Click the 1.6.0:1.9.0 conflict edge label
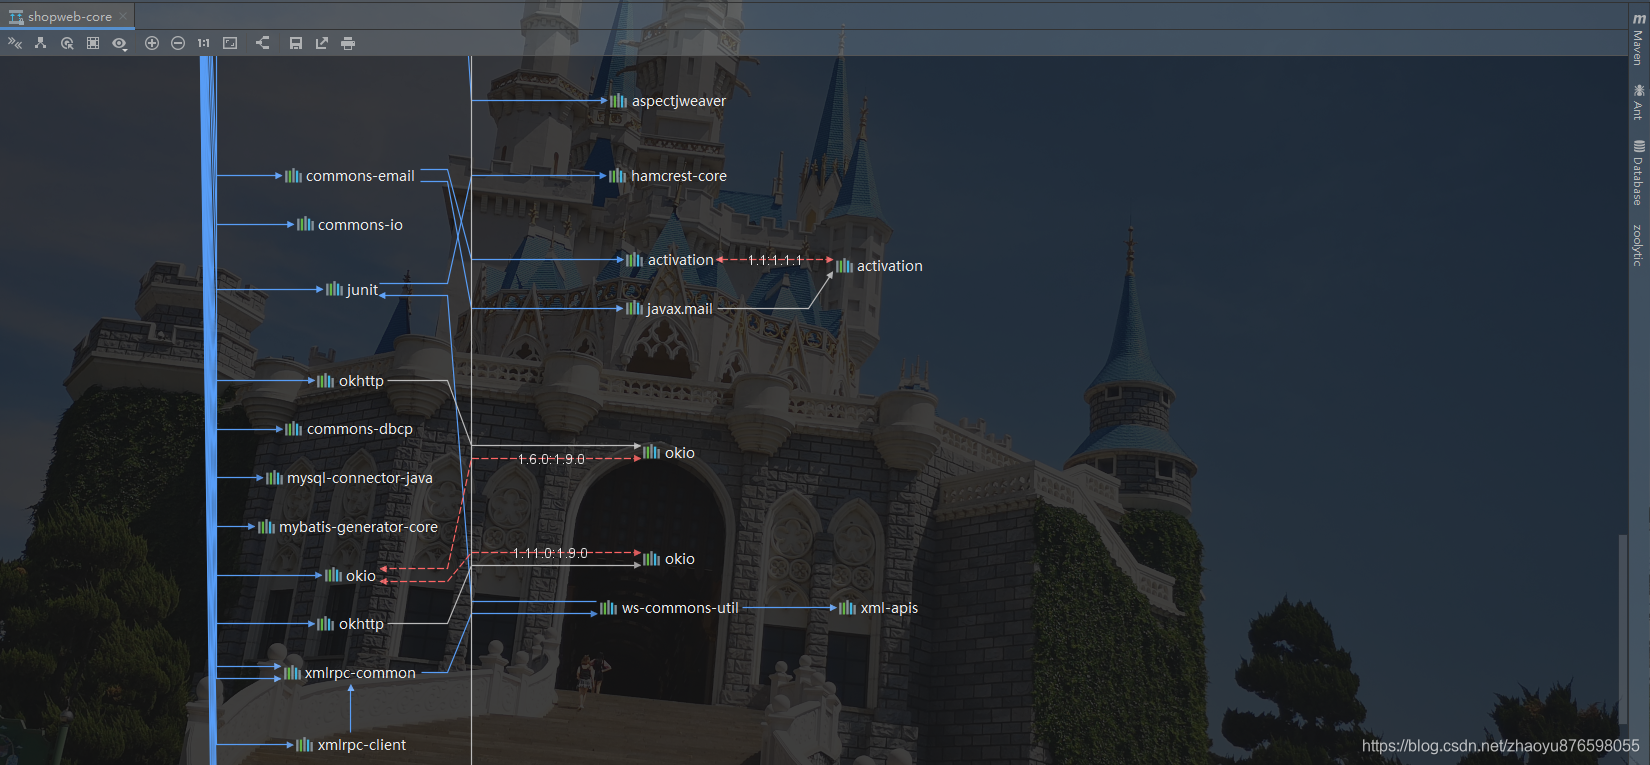Image resolution: width=1650 pixels, height=765 pixels. pyautogui.click(x=551, y=459)
